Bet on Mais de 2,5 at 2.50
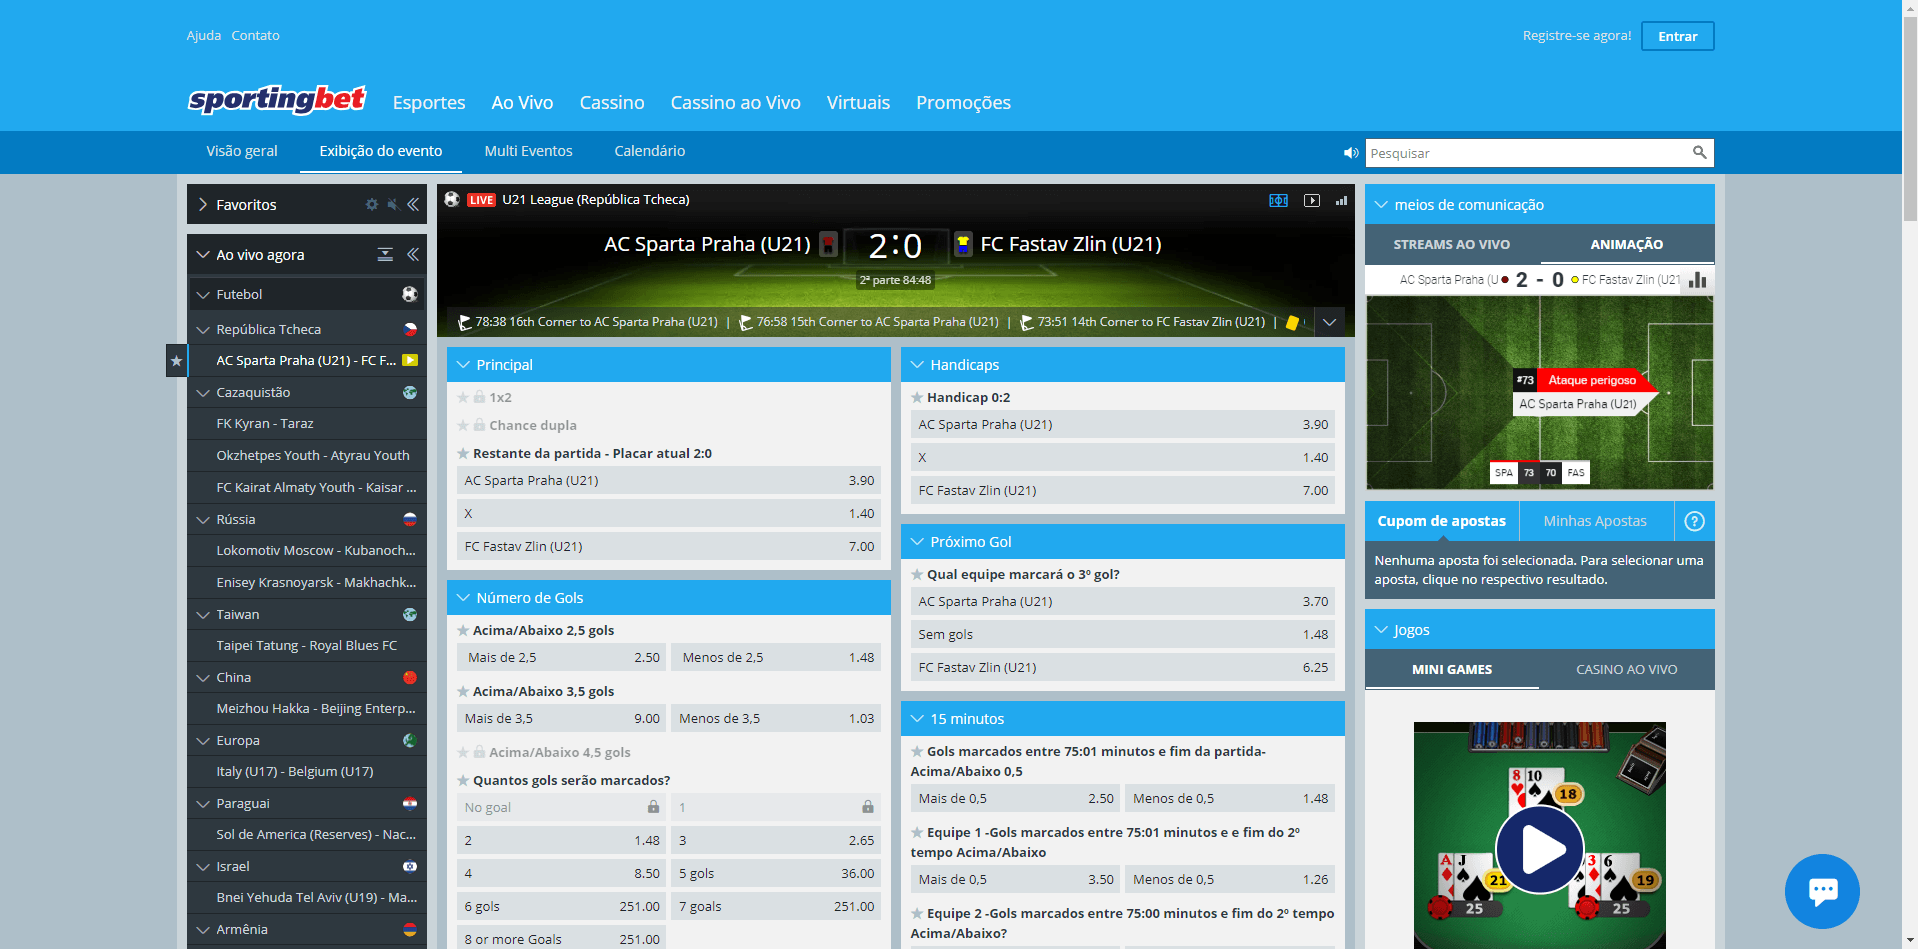This screenshot has width=1918, height=949. point(561,657)
